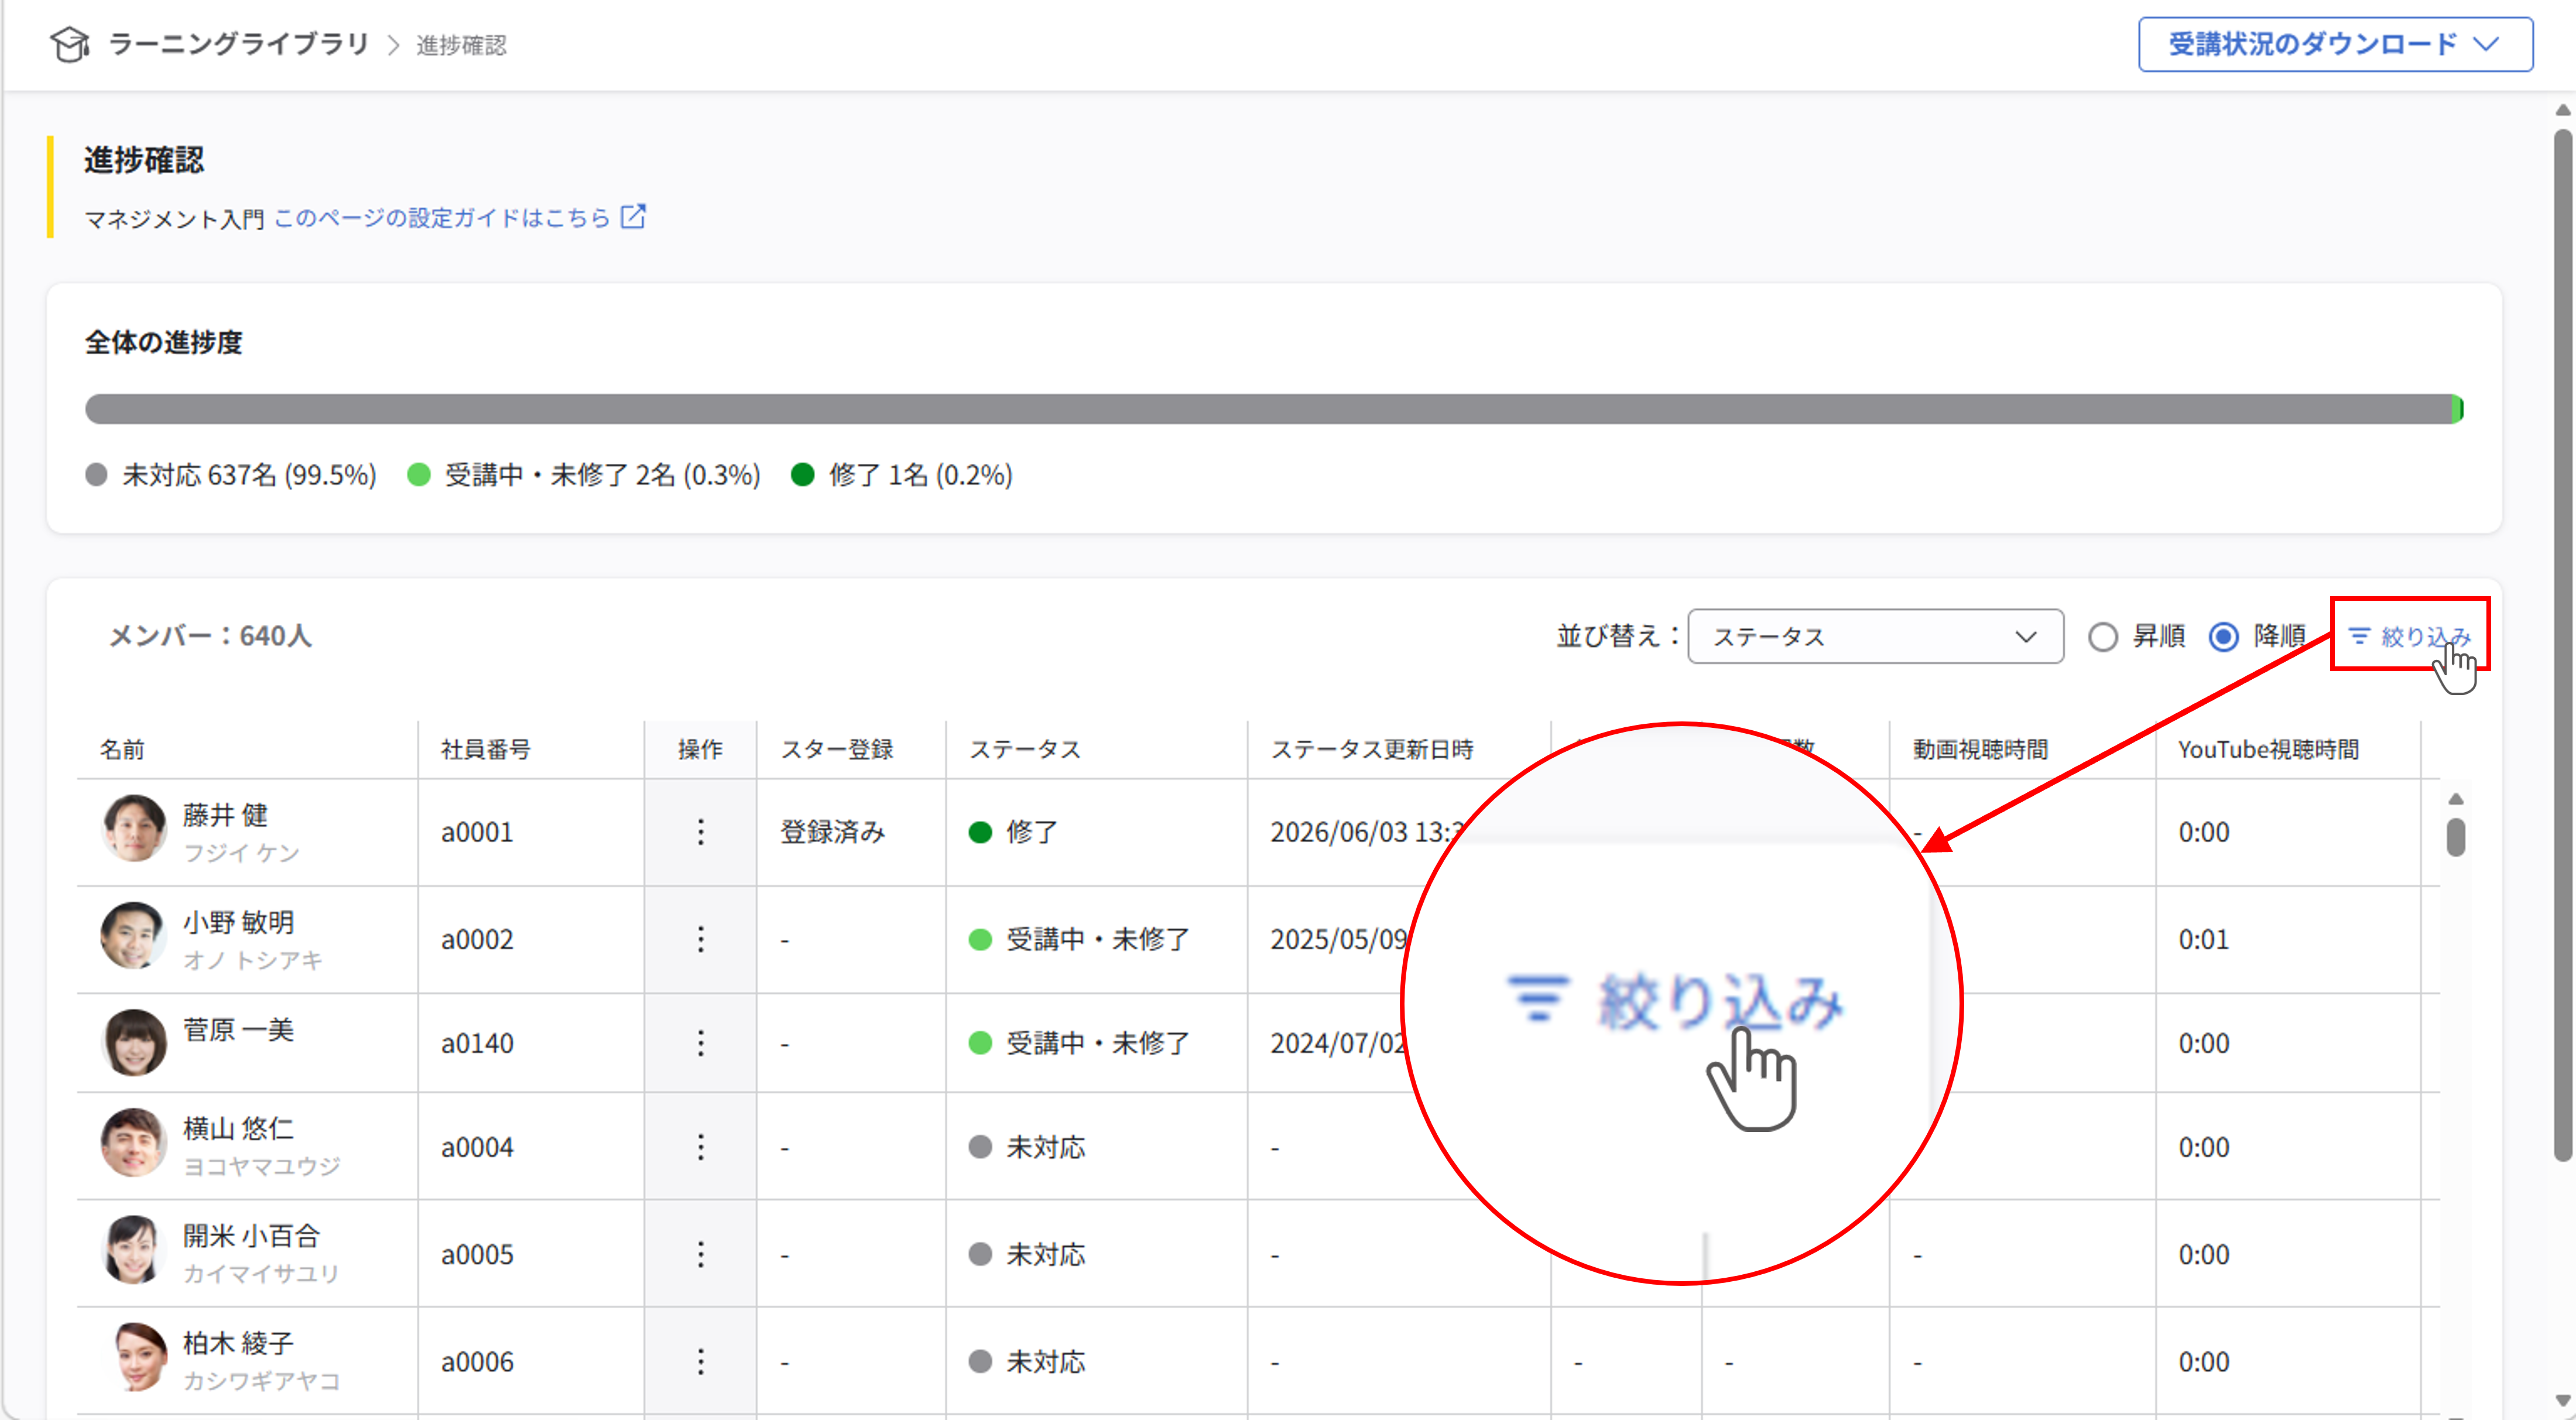Viewport: 2576px width, 1420px height.
Task: Click gray 未対応 legend dot
Action: (x=96, y=474)
